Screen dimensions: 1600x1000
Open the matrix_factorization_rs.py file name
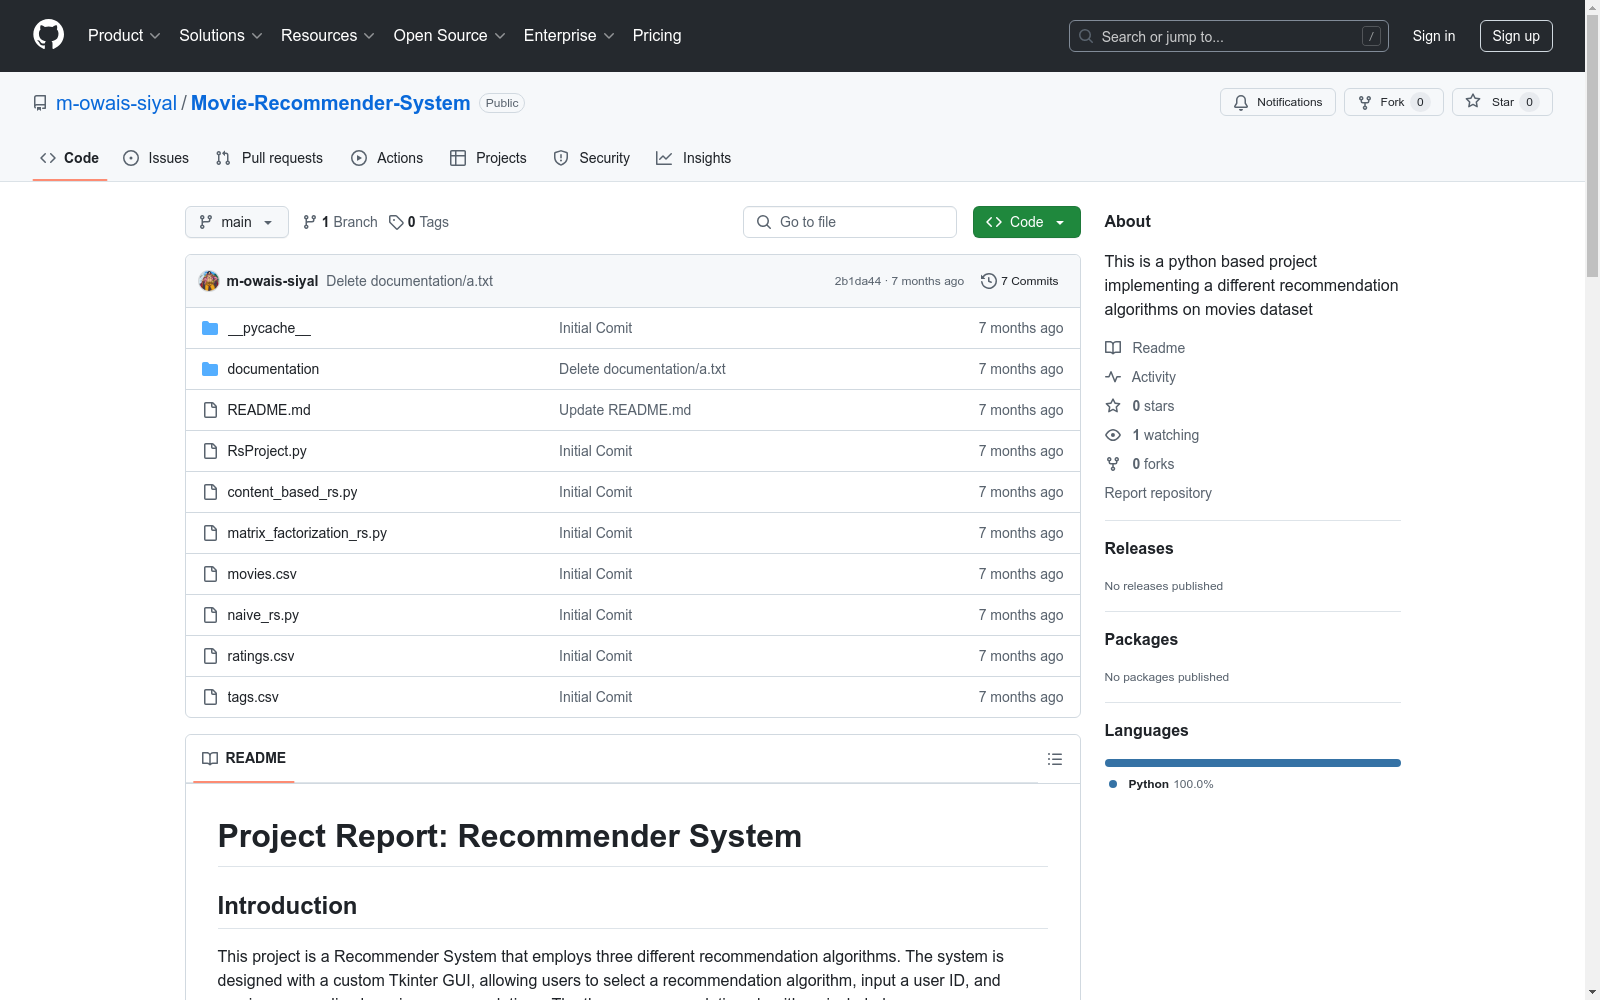307,533
